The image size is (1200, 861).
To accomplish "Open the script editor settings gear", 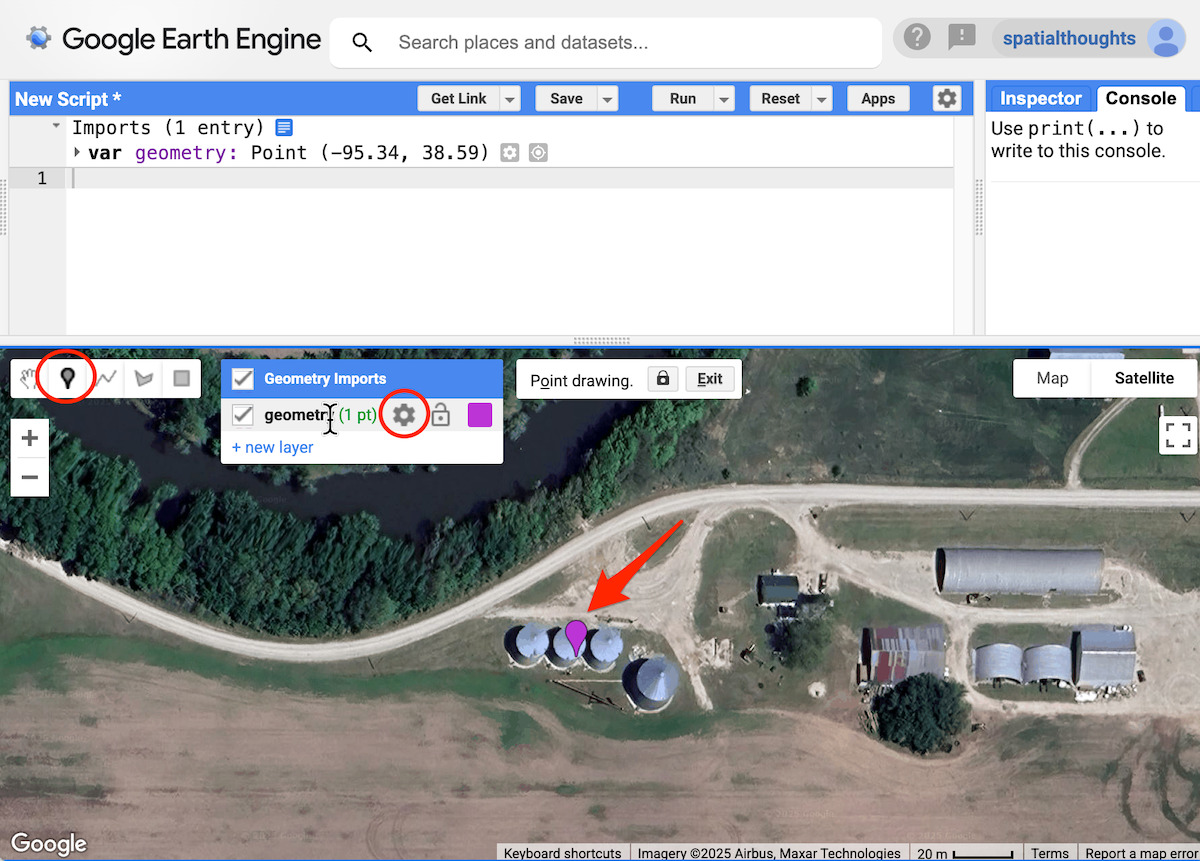I will pos(946,98).
